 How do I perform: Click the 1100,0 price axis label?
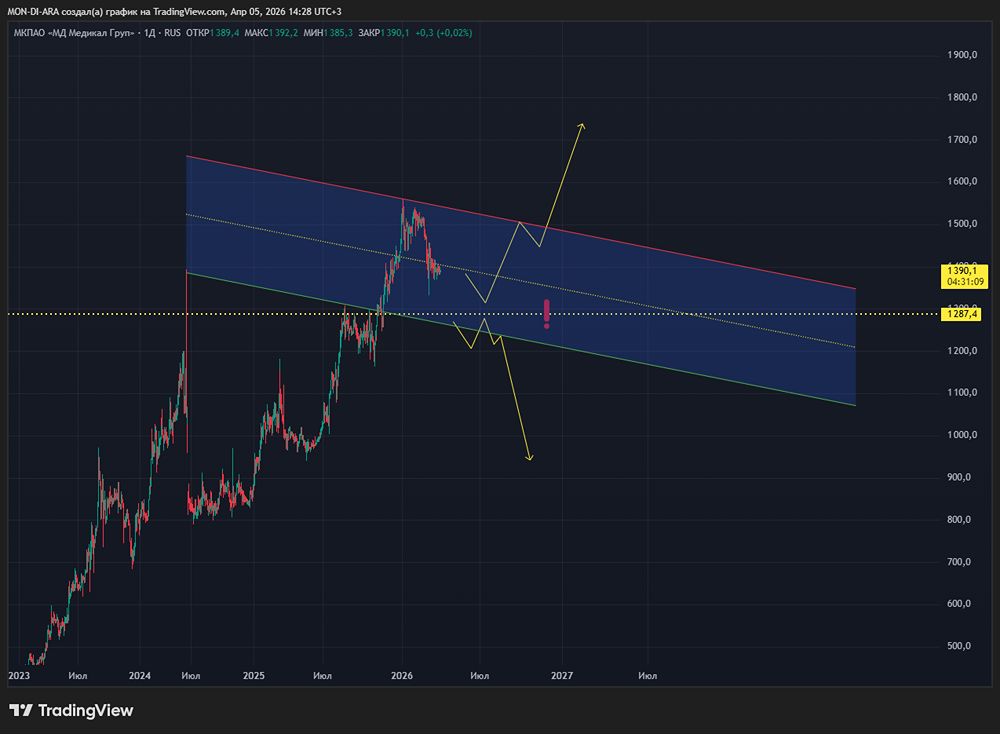tap(962, 393)
